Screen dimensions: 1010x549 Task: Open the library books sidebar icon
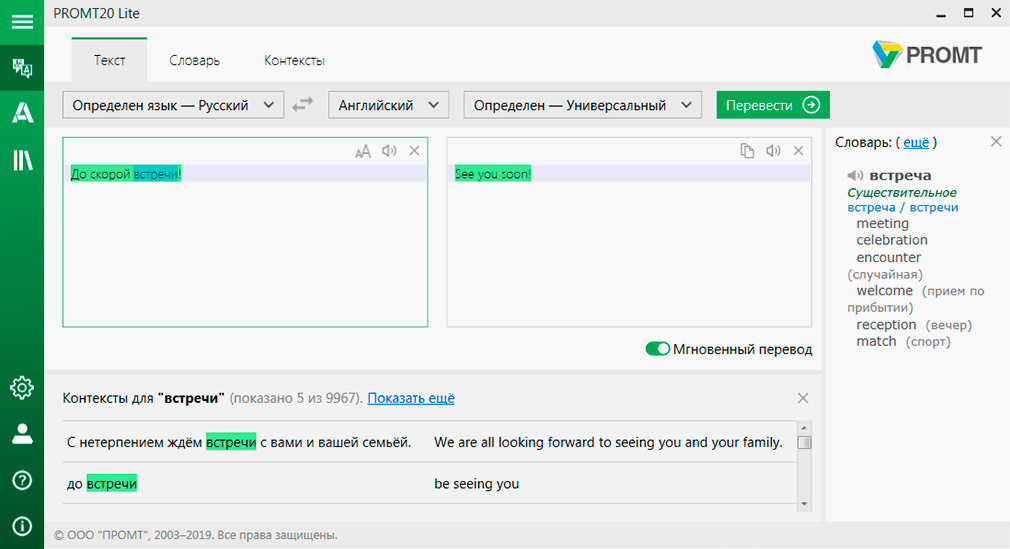click(x=22, y=160)
